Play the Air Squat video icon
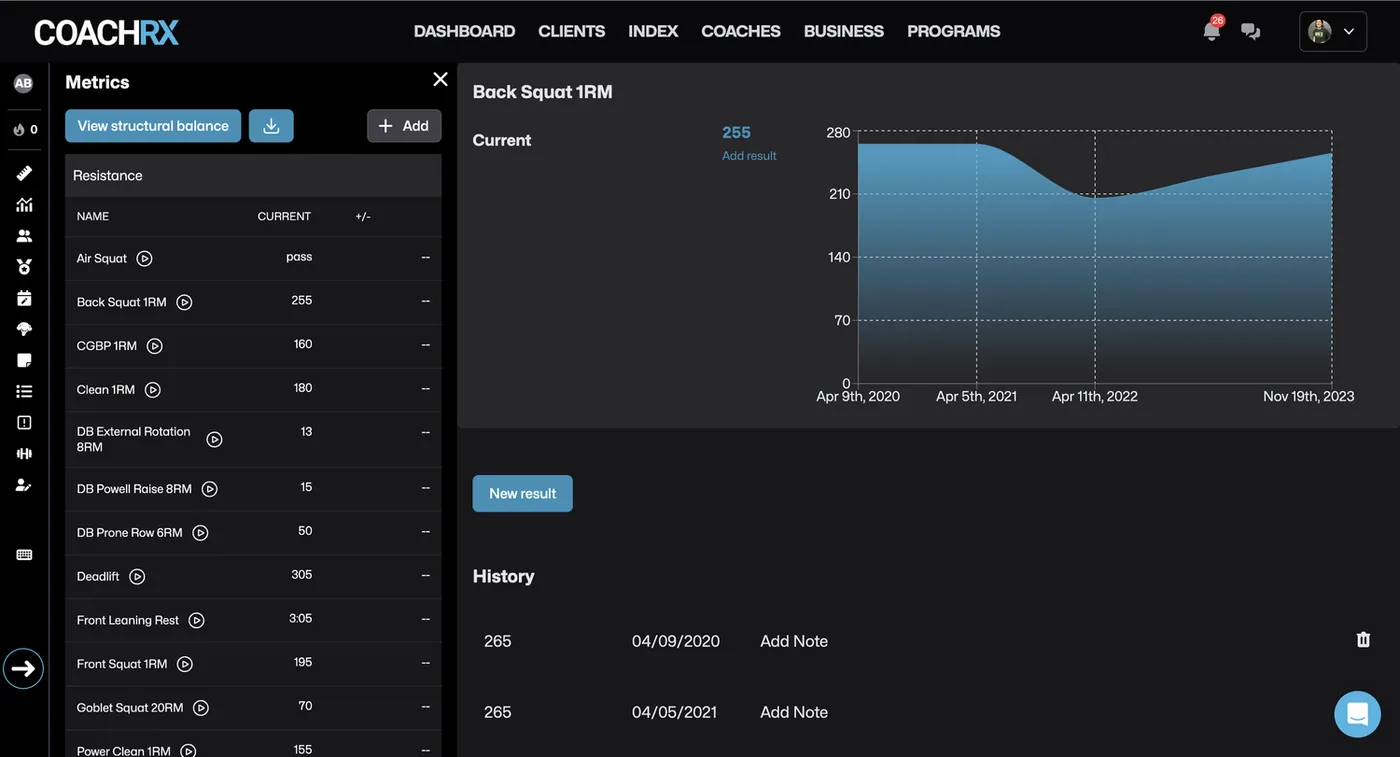1400x757 pixels. [x=144, y=258]
